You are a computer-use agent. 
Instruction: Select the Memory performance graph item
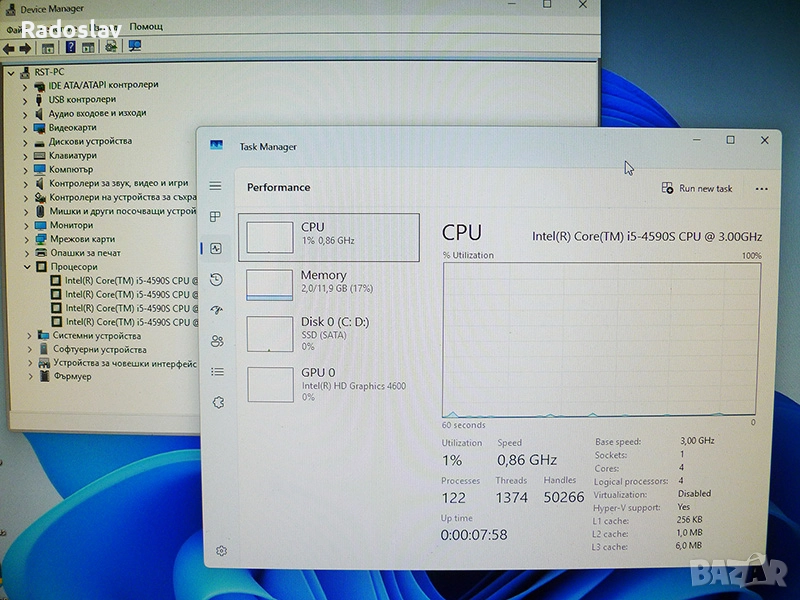(329, 284)
